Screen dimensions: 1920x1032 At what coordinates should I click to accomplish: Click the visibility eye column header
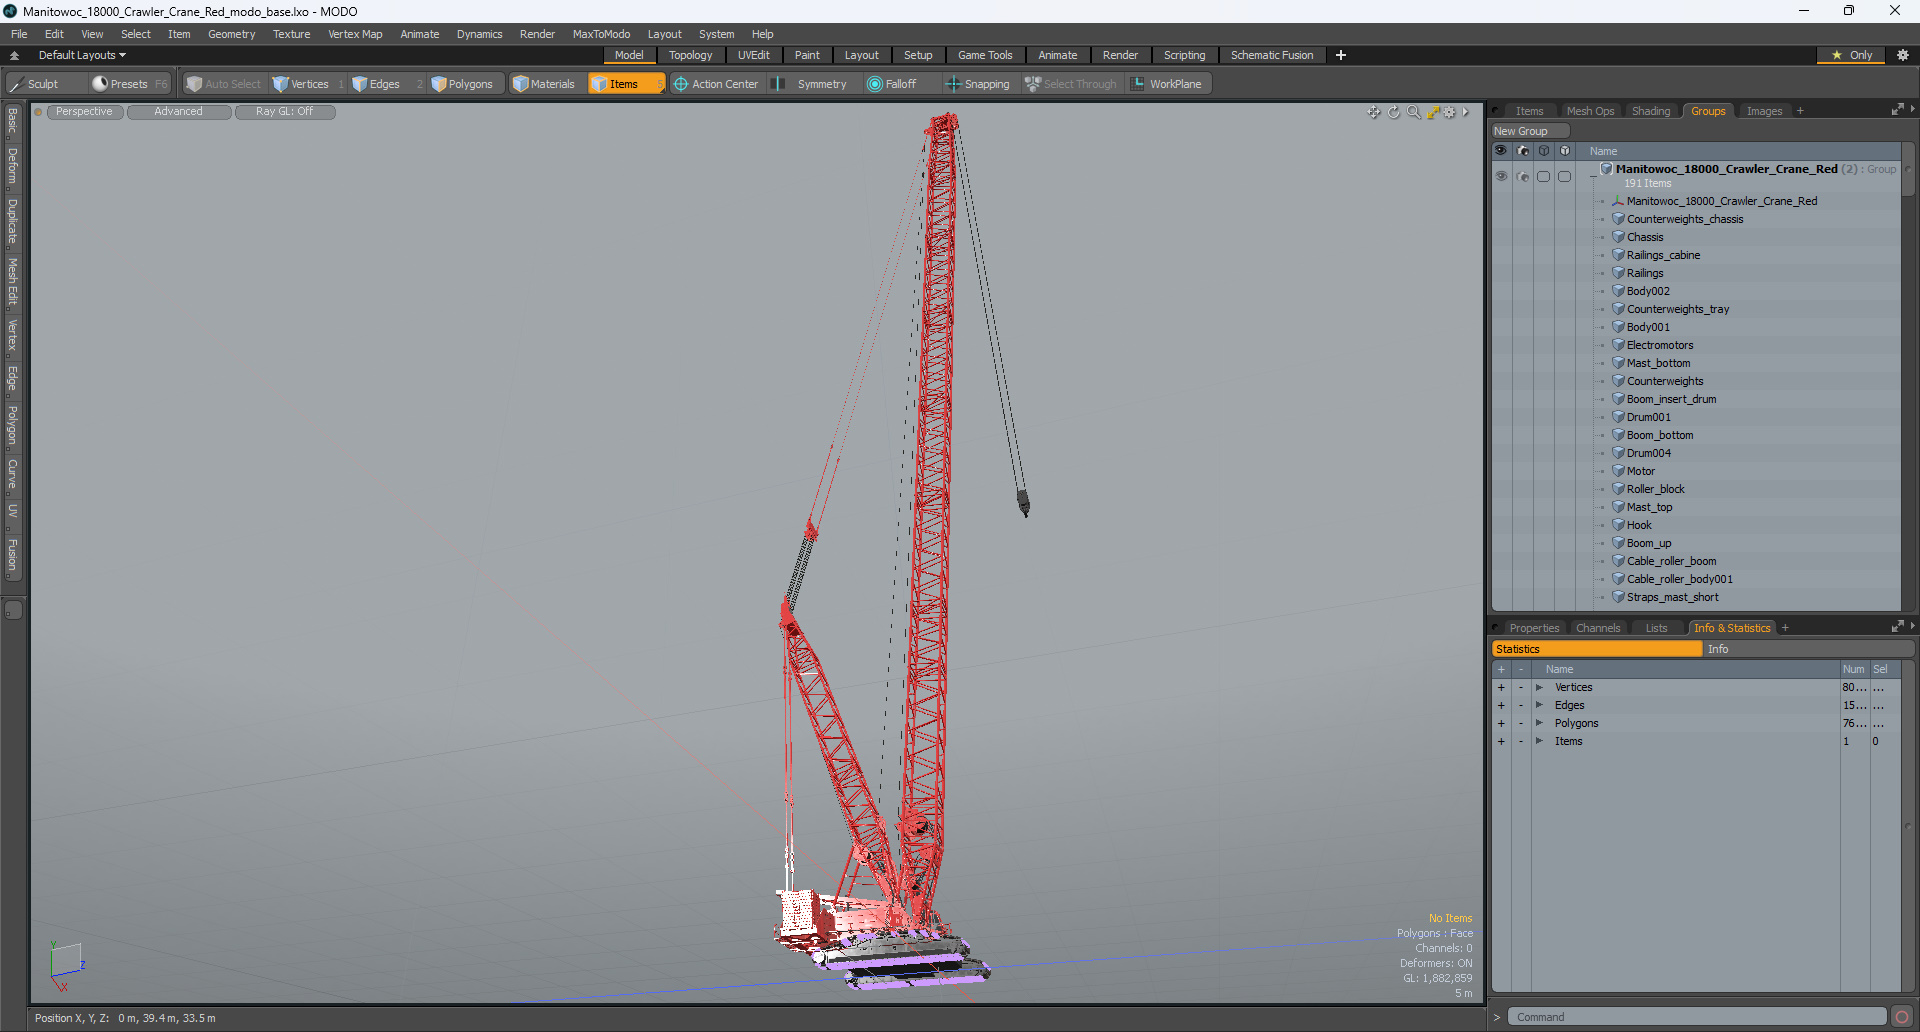click(x=1501, y=151)
